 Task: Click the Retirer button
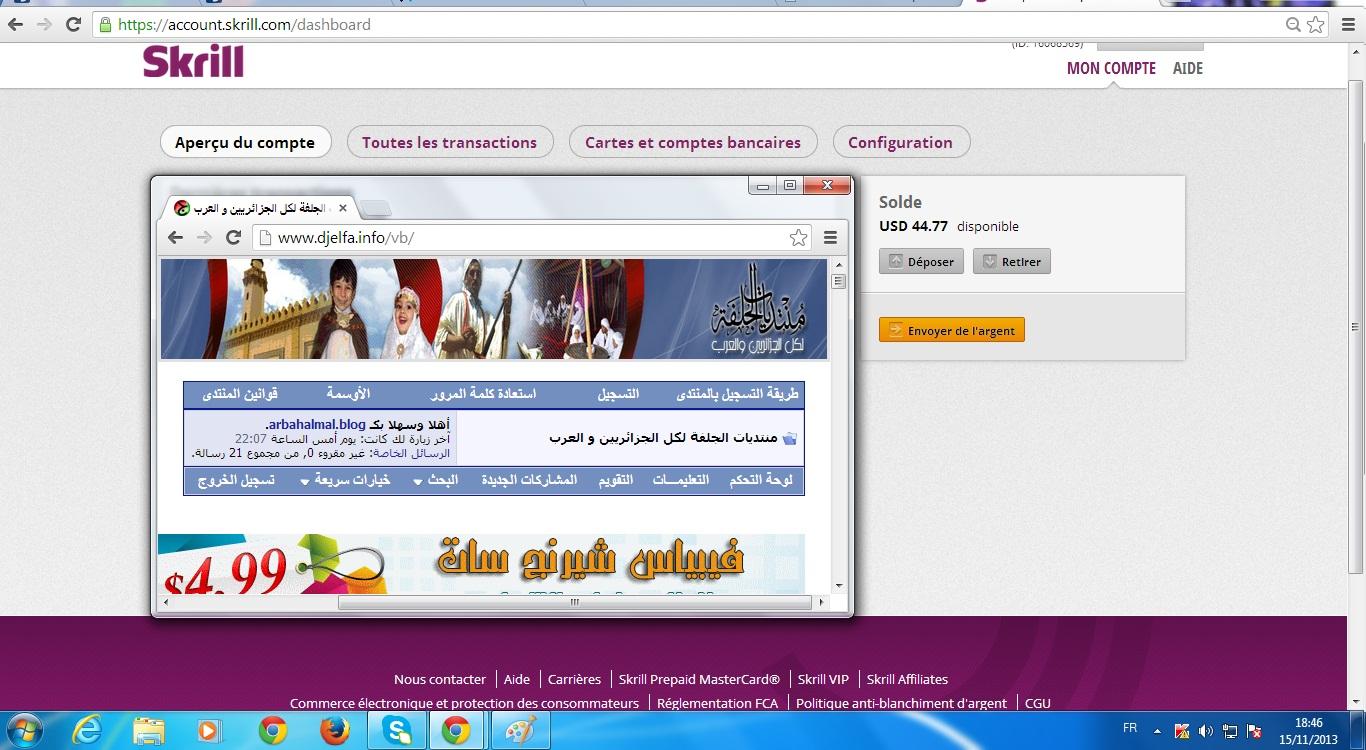pos(1011,261)
